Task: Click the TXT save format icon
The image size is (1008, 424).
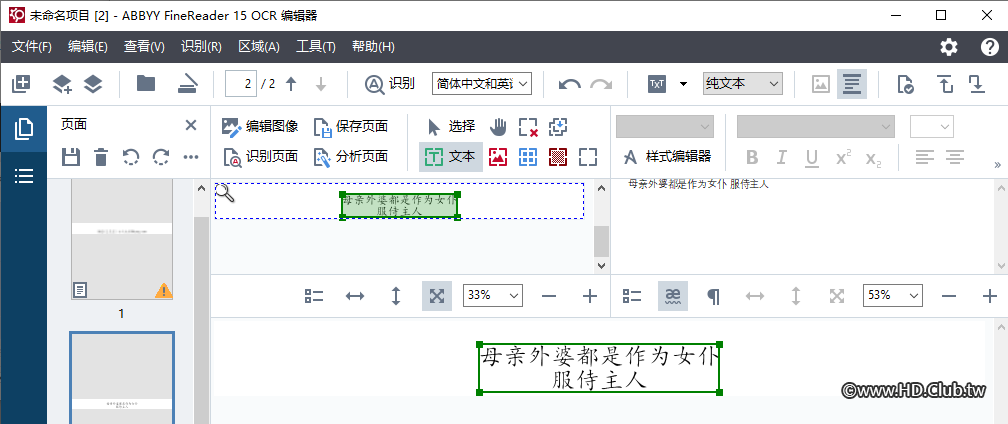Action: point(657,84)
